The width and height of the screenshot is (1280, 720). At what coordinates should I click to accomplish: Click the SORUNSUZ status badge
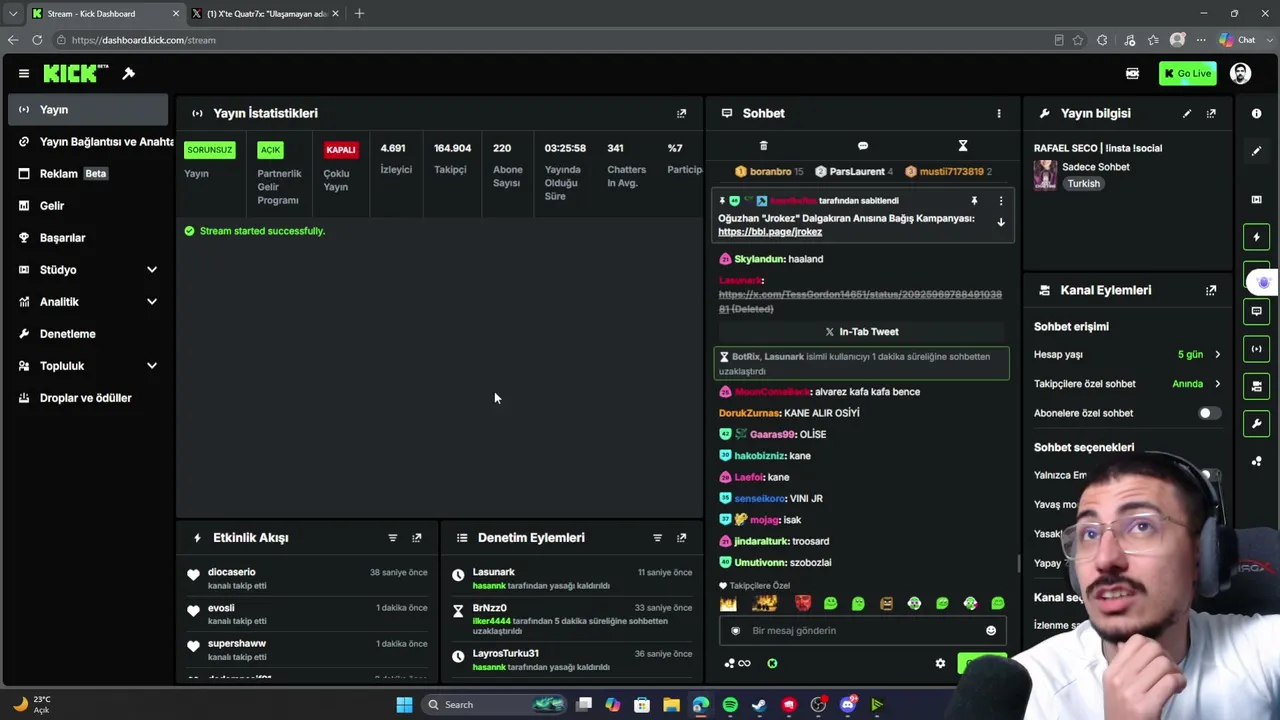209,150
